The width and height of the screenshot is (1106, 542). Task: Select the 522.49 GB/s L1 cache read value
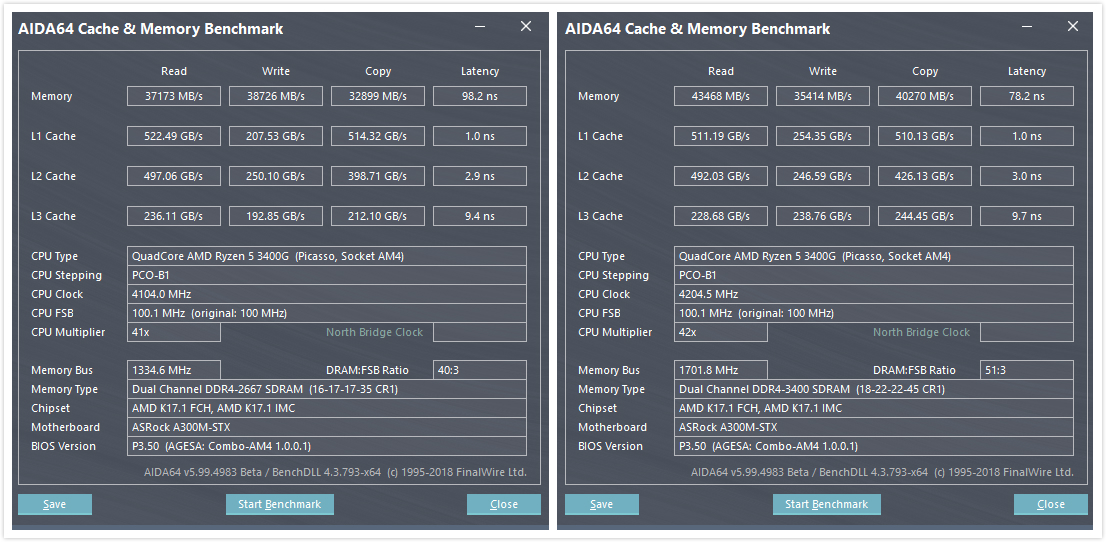pyautogui.click(x=174, y=136)
